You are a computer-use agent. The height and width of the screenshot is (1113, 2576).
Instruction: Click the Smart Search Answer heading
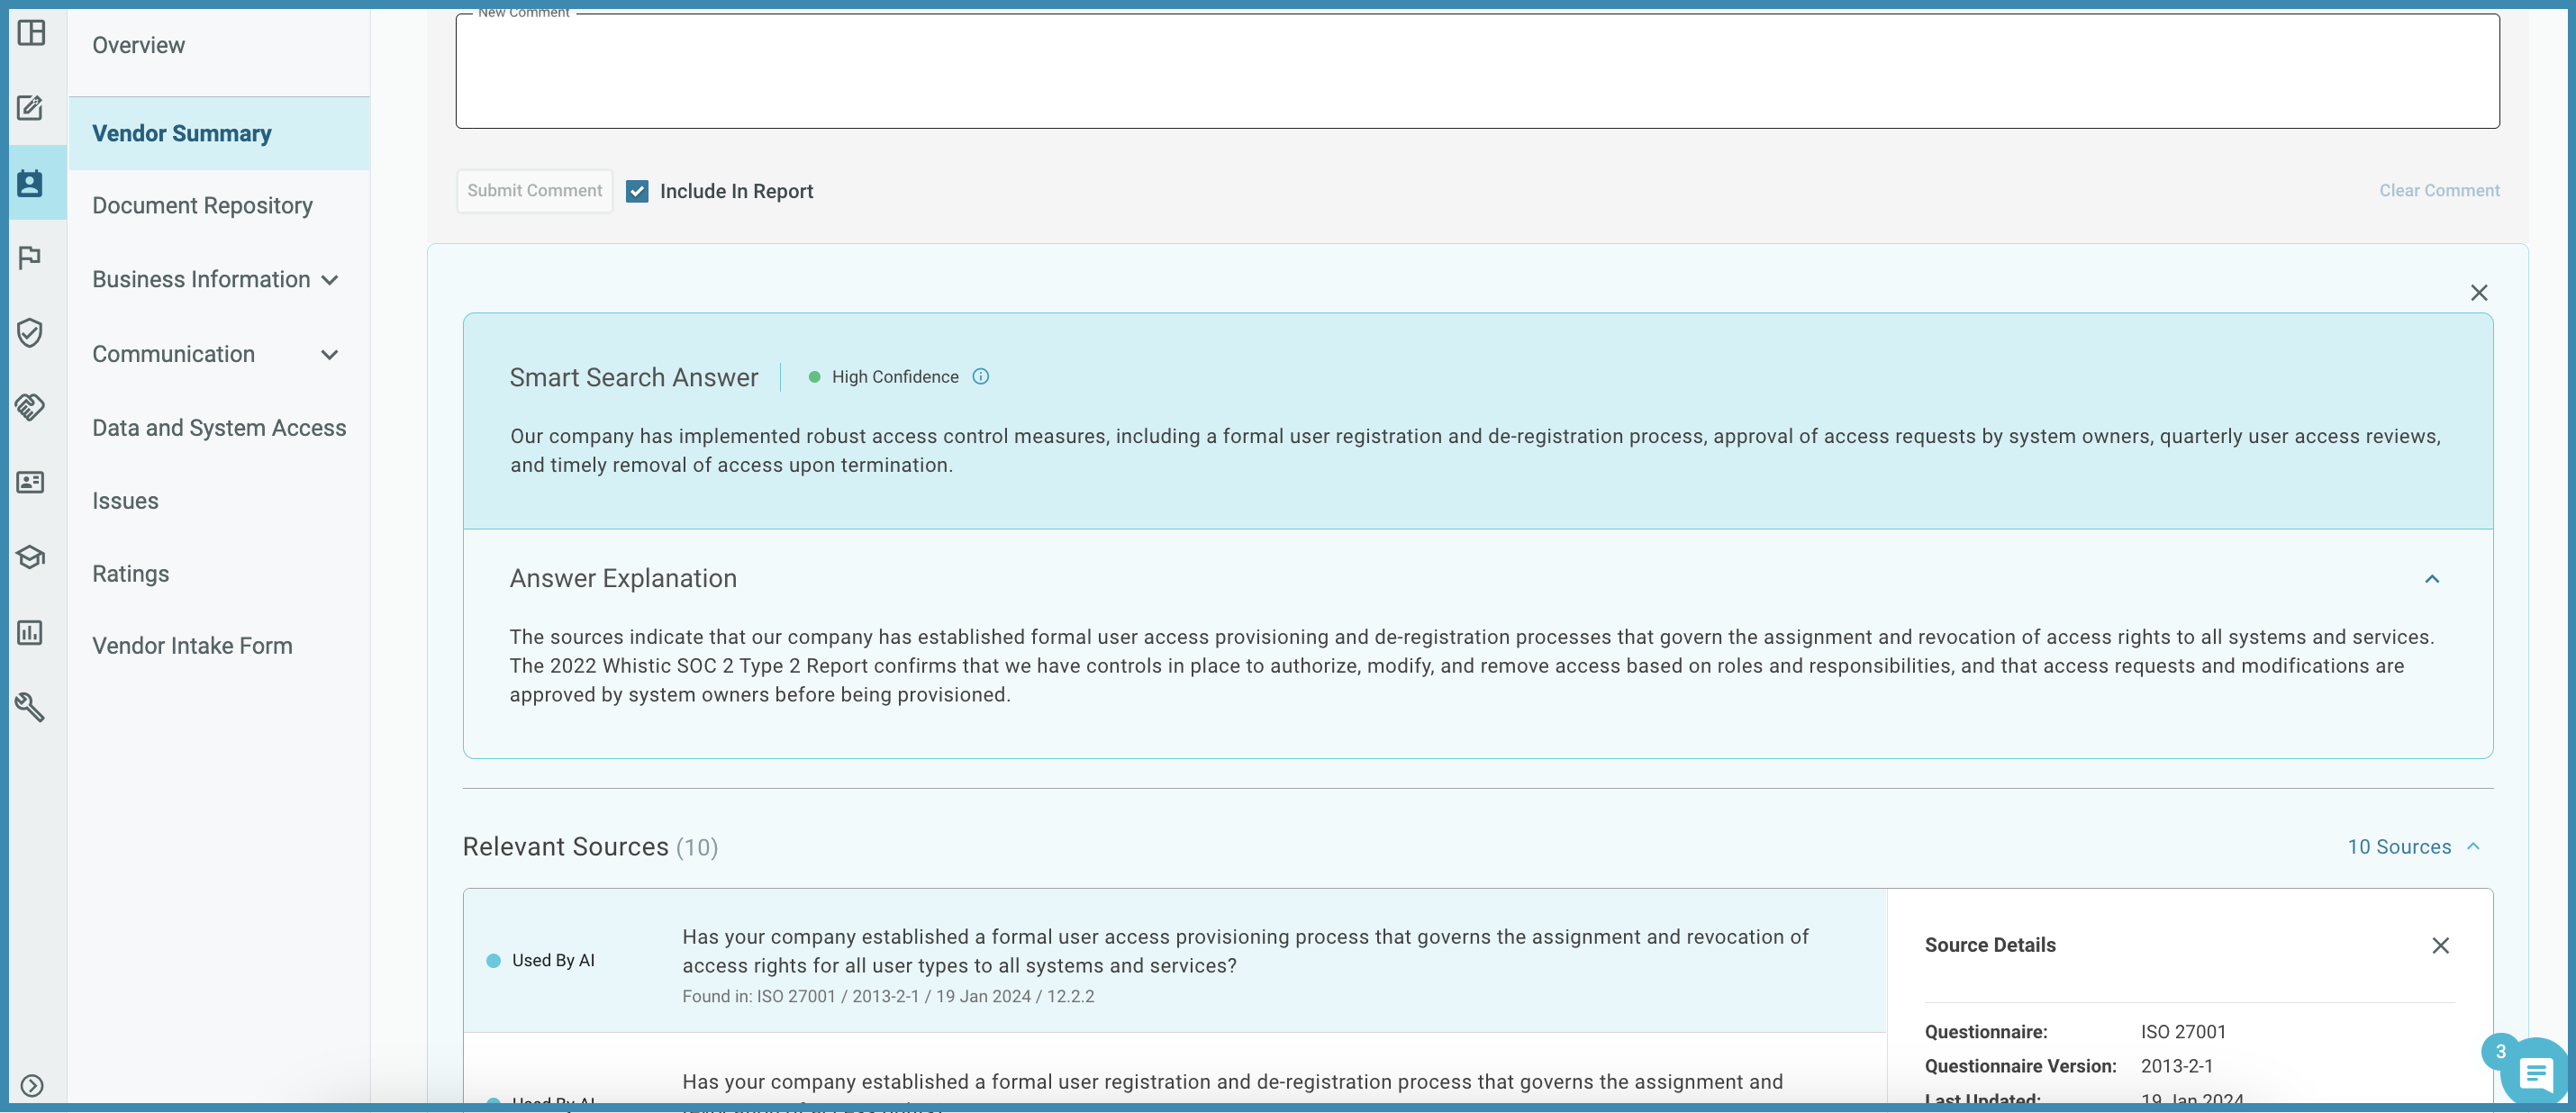(x=633, y=378)
